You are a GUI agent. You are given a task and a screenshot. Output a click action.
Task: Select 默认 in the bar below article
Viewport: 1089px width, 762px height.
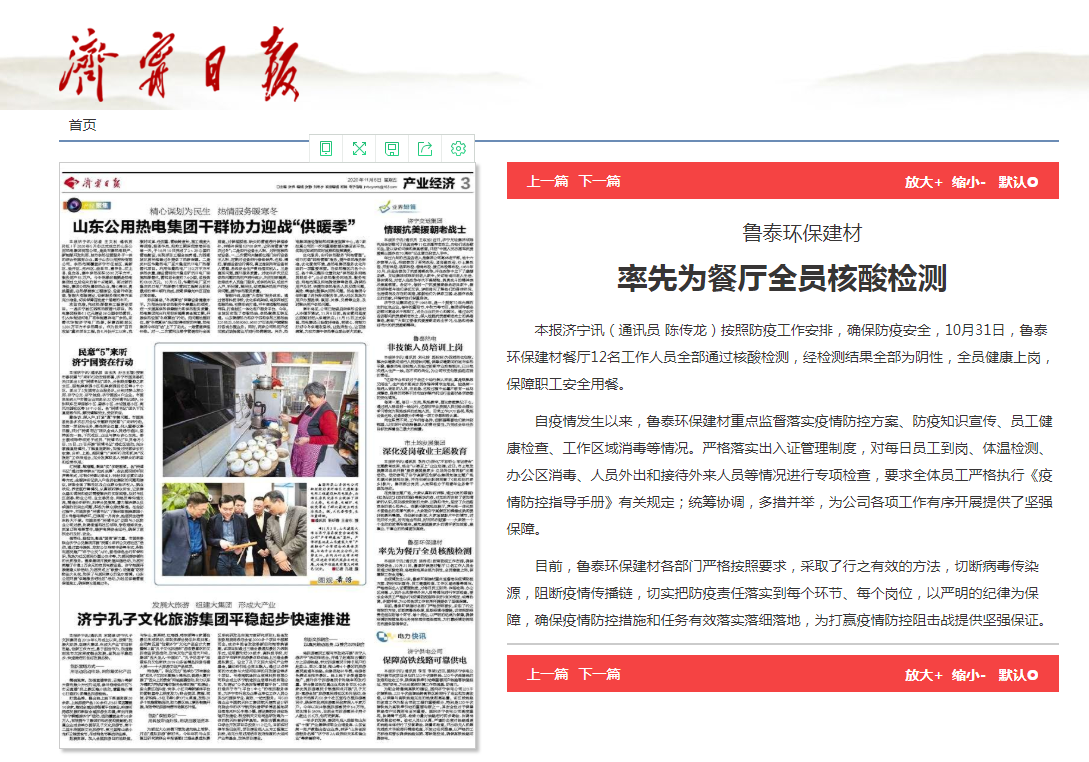pyautogui.click(x=1017, y=675)
